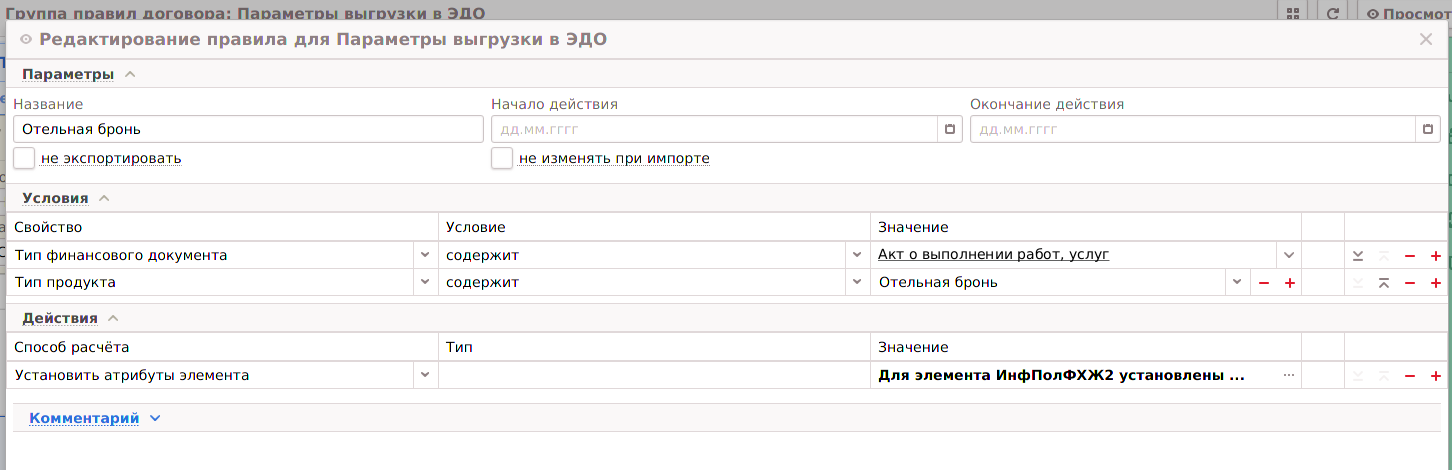Open condition dropdown in Тип продукта row

(857, 283)
